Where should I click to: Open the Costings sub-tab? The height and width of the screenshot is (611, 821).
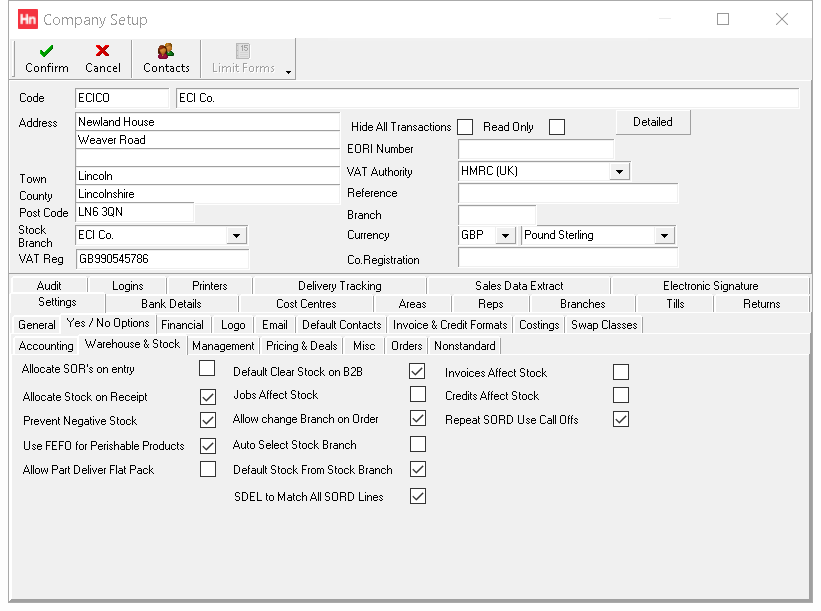(539, 325)
